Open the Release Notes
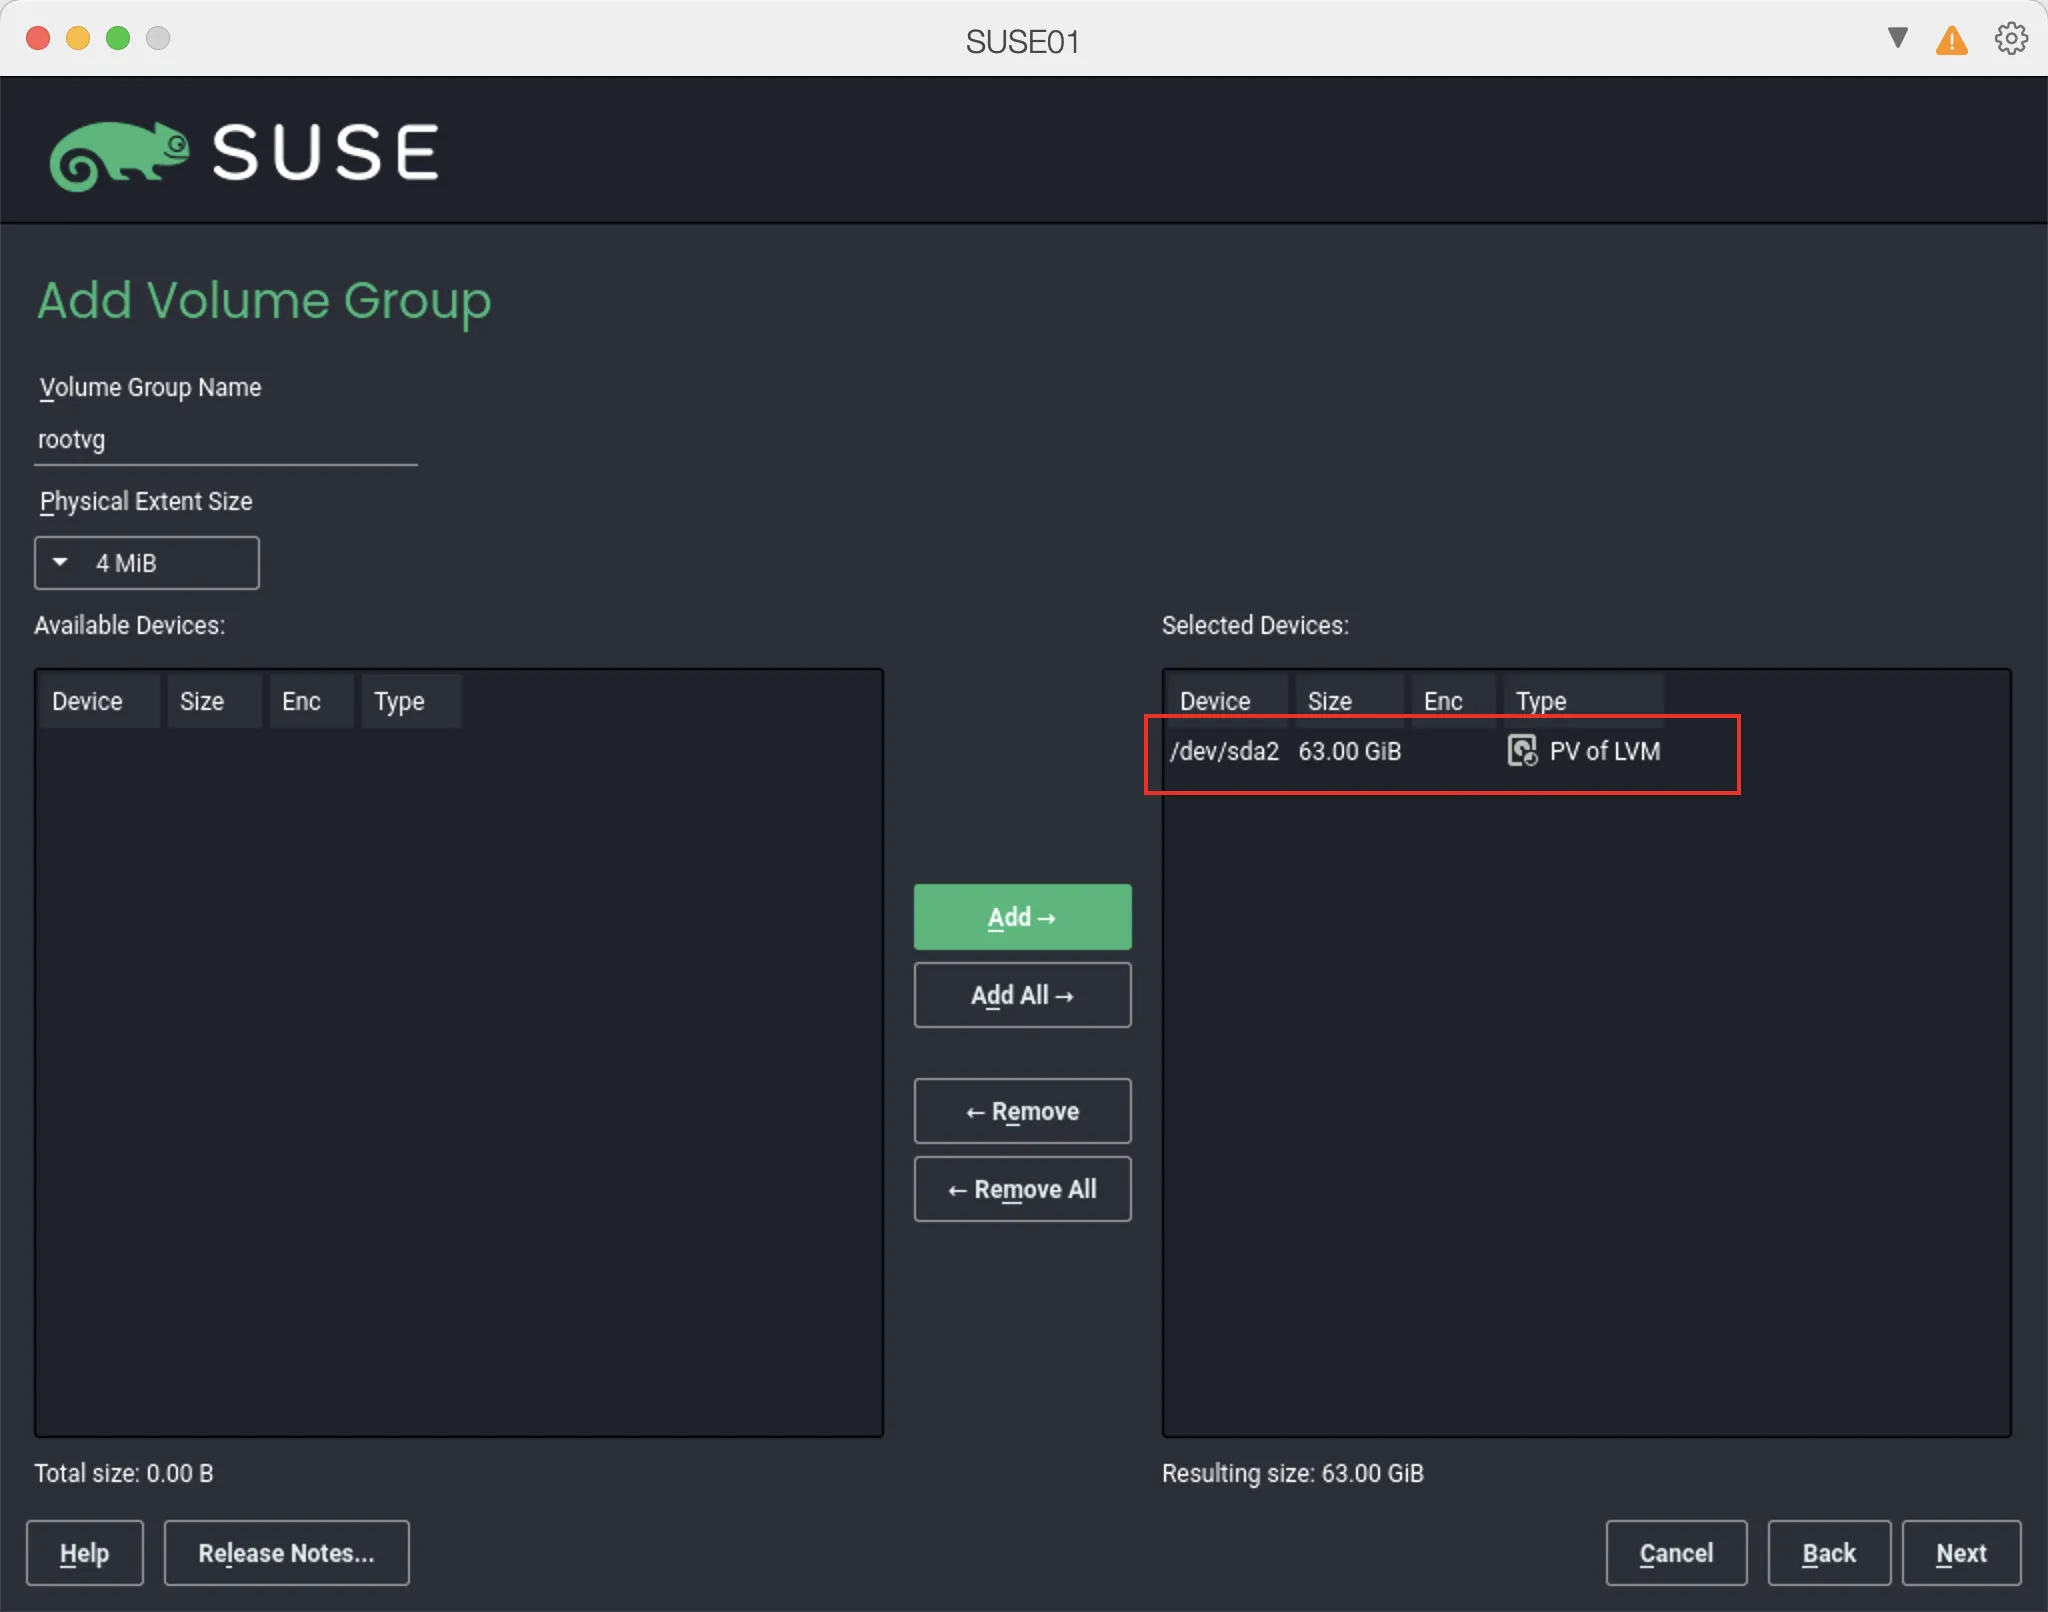 286,1553
